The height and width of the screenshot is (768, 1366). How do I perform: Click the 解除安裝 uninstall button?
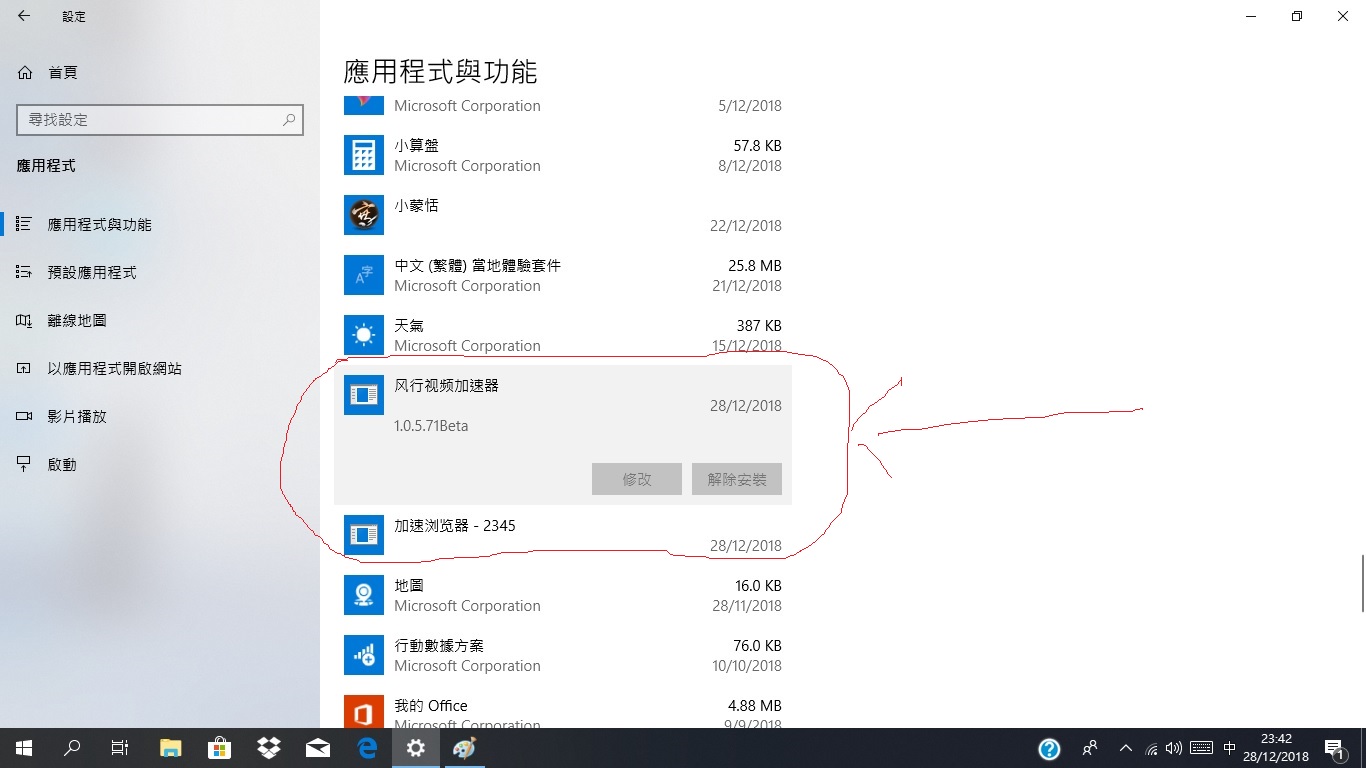coord(737,479)
